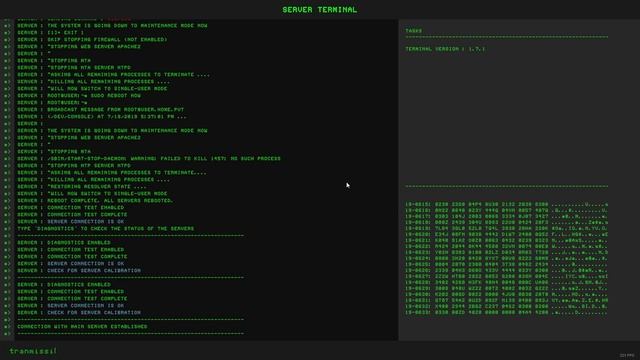
Task: Click the 'SERVER TERMINAL' title text
Action: [320, 10]
